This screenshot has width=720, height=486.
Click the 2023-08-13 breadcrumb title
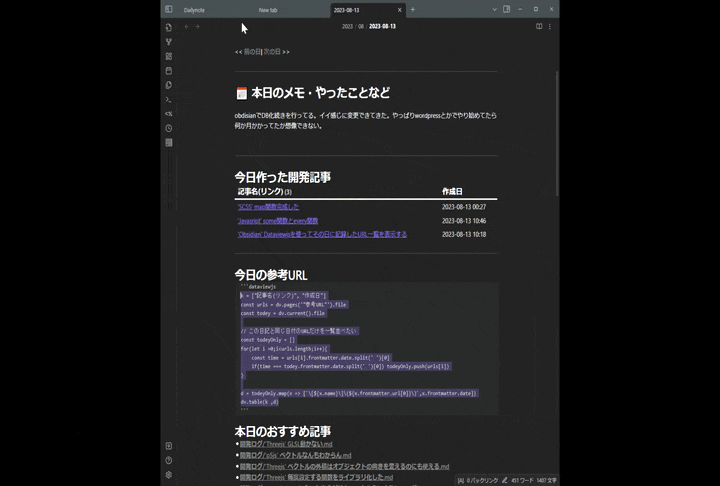tap(382, 27)
